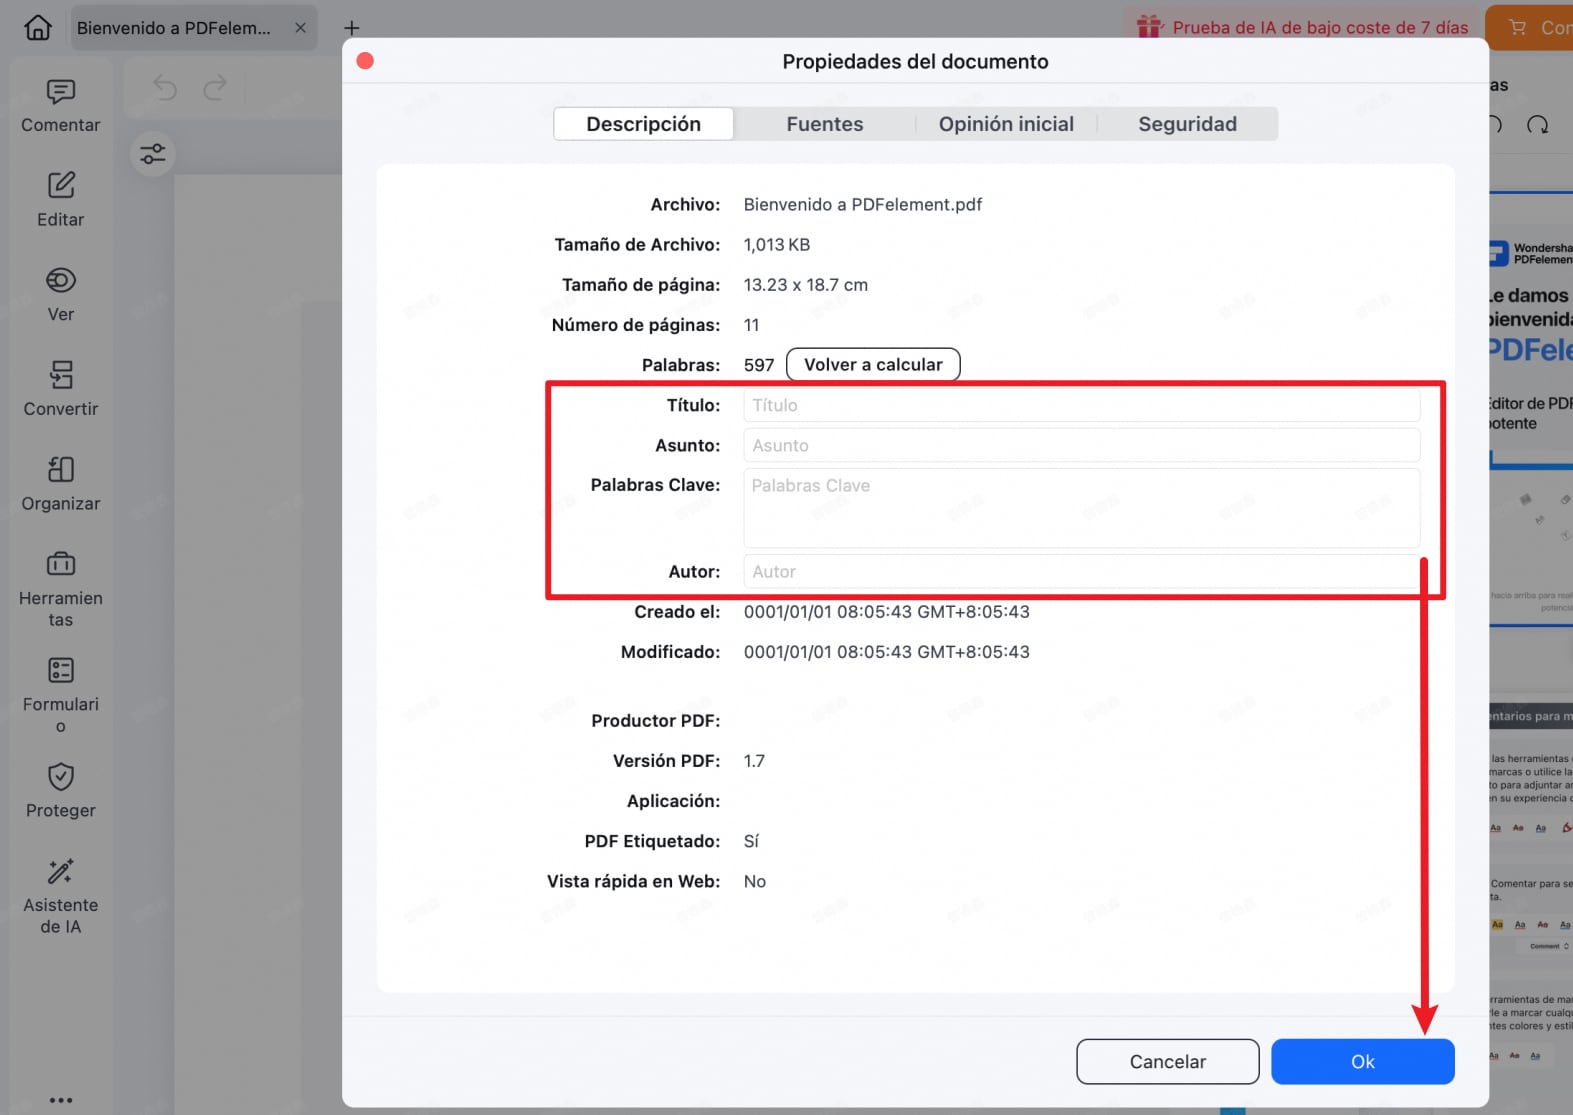
Task: Redo the last action
Action: (x=214, y=88)
